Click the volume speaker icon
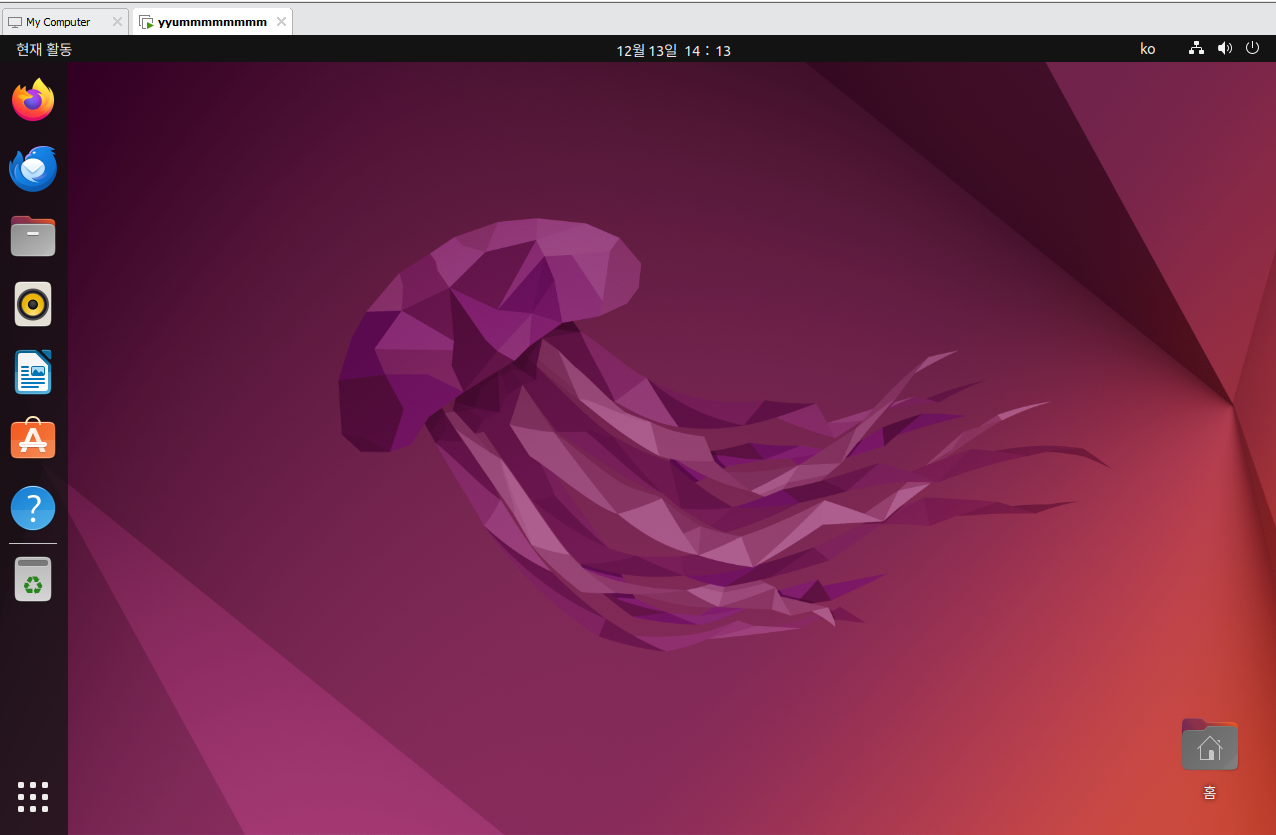The height and width of the screenshot is (835, 1276). click(1224, 48)
